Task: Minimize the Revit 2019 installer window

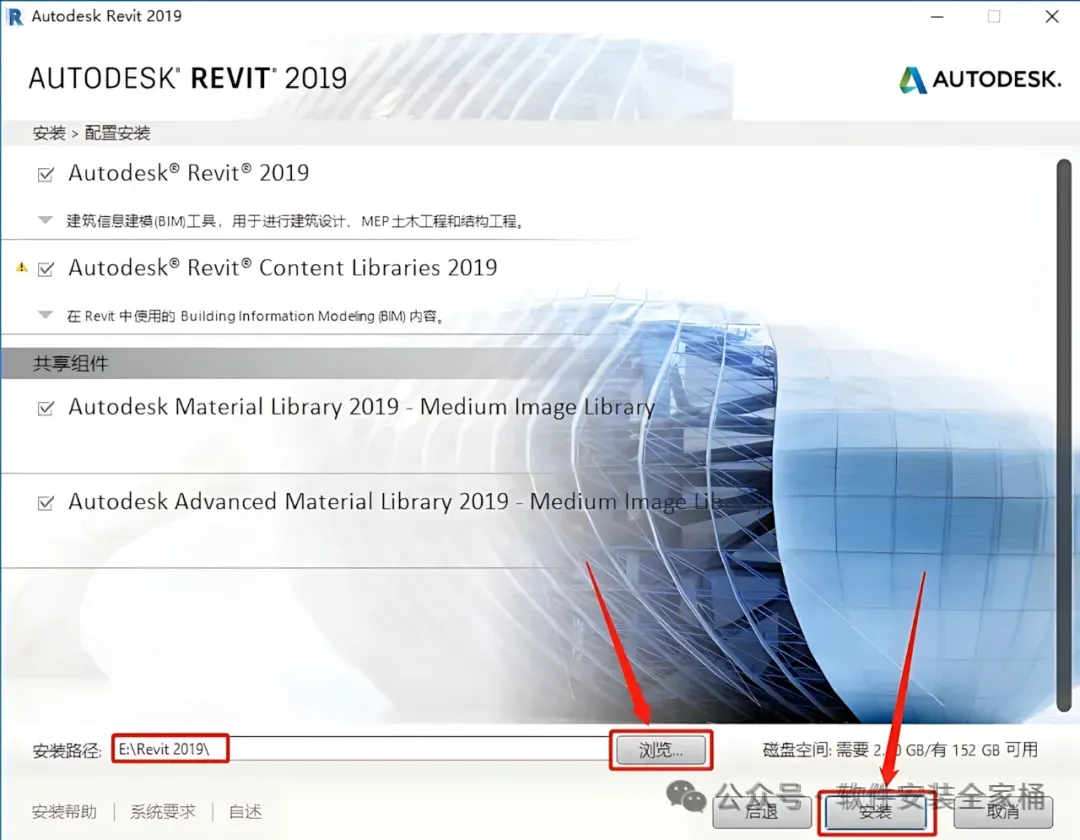Action: tap(937, 17)
